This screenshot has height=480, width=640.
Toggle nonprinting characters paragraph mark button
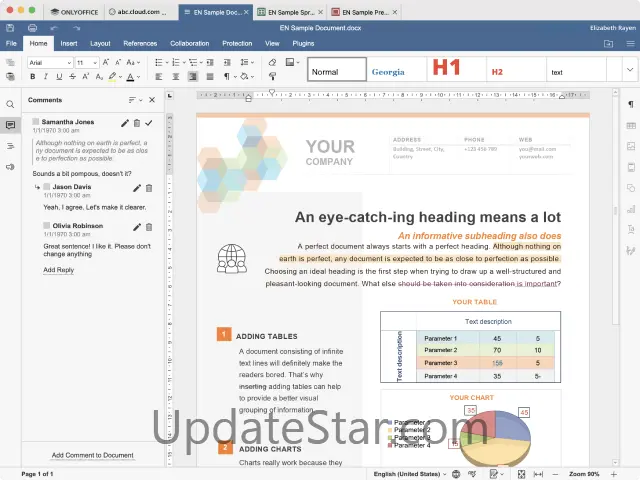click(227, 76)
